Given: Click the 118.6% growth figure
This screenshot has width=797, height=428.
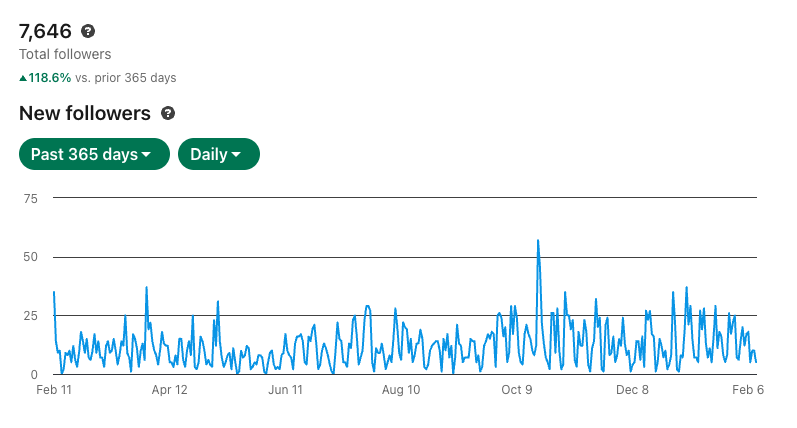Looking at the screenshot, I should point(50,78).
